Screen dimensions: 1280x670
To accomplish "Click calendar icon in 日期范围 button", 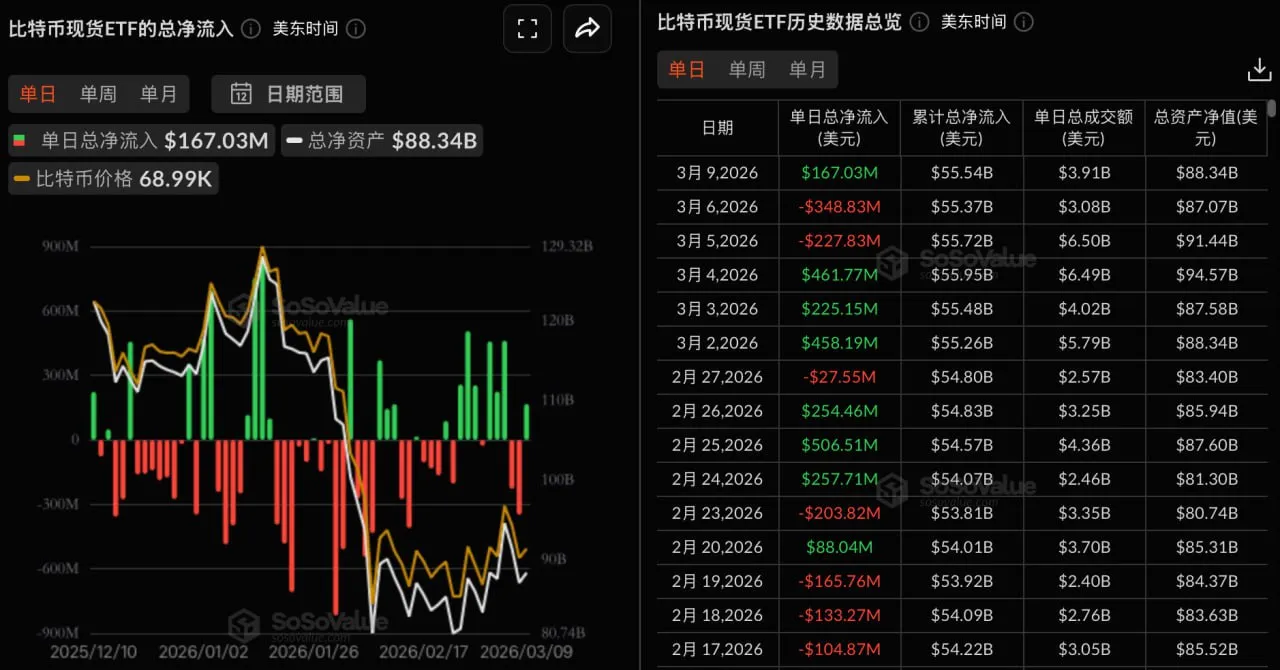I will point(241,94).
